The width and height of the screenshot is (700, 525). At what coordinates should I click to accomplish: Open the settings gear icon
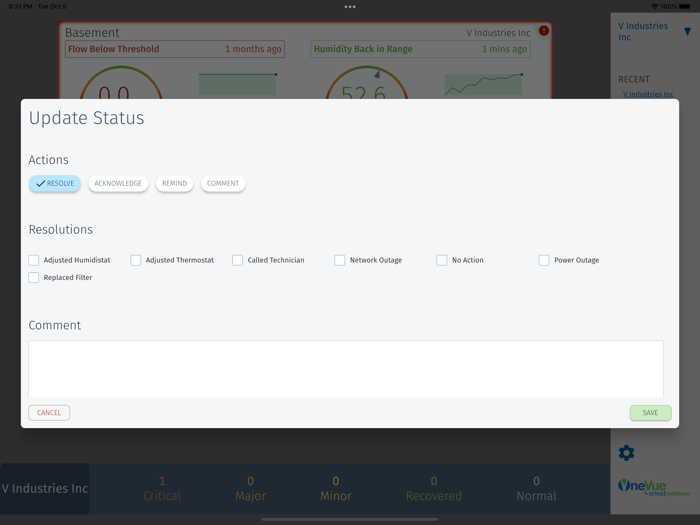click(626, 453)
